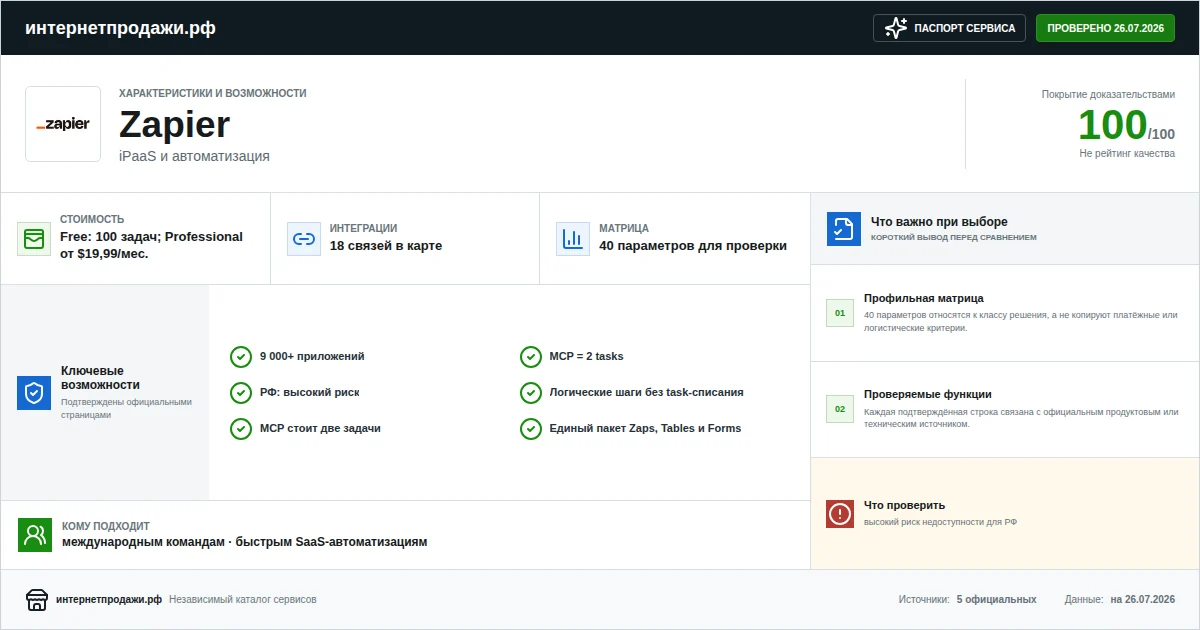Click the checkmark beside 9 000+ приложений
The width and height of the screenshot is (1200, 630).
pyautogui.click(x=241, y=357)
